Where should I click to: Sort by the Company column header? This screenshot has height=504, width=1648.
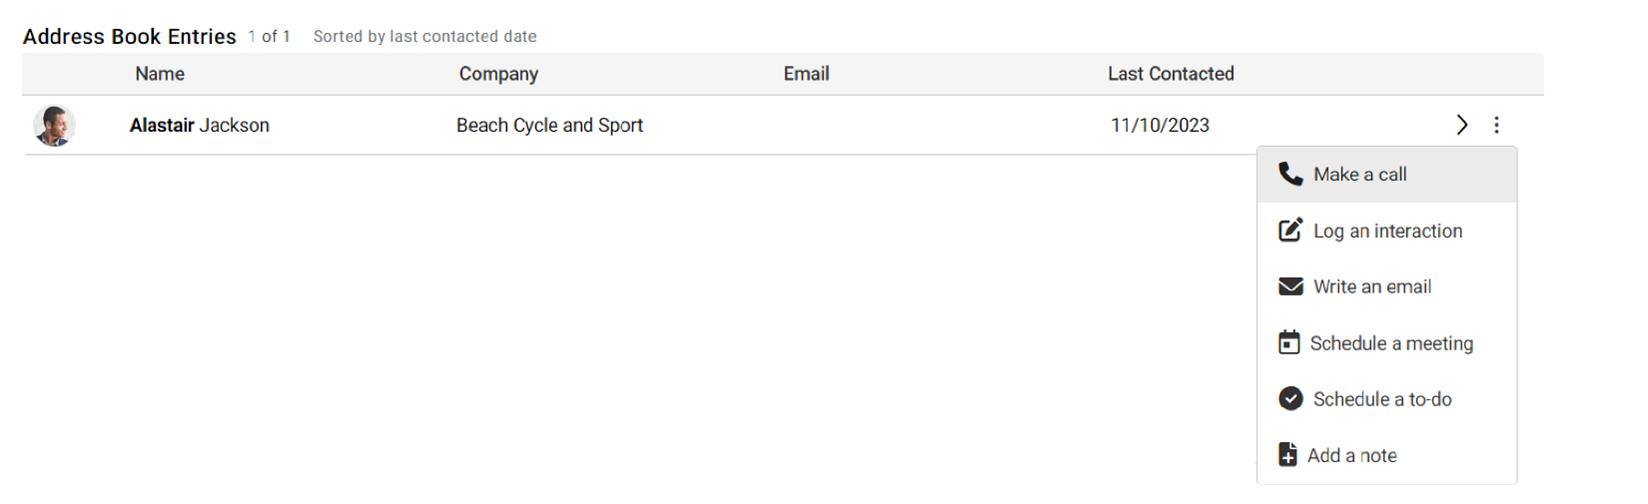point(498,74)
